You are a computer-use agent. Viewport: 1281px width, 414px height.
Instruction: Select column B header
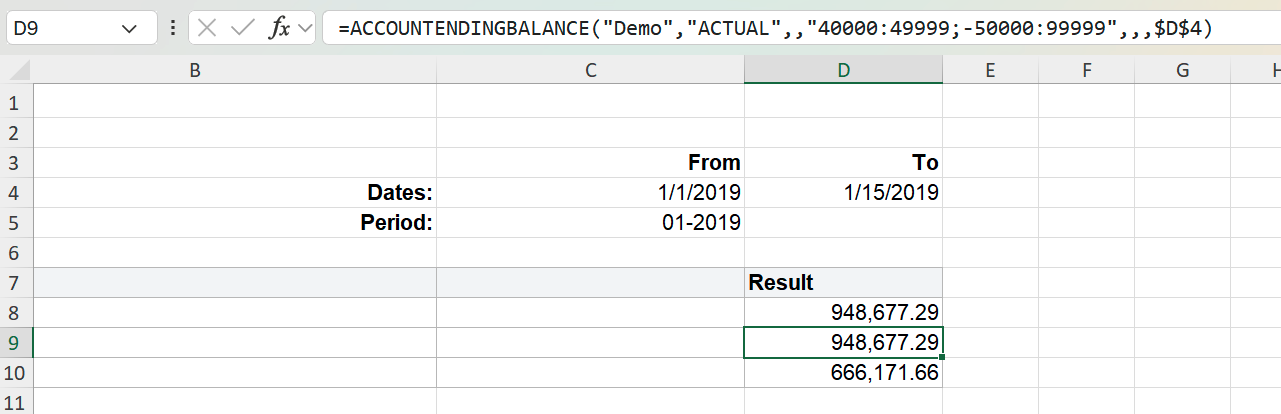coord(194,70)
